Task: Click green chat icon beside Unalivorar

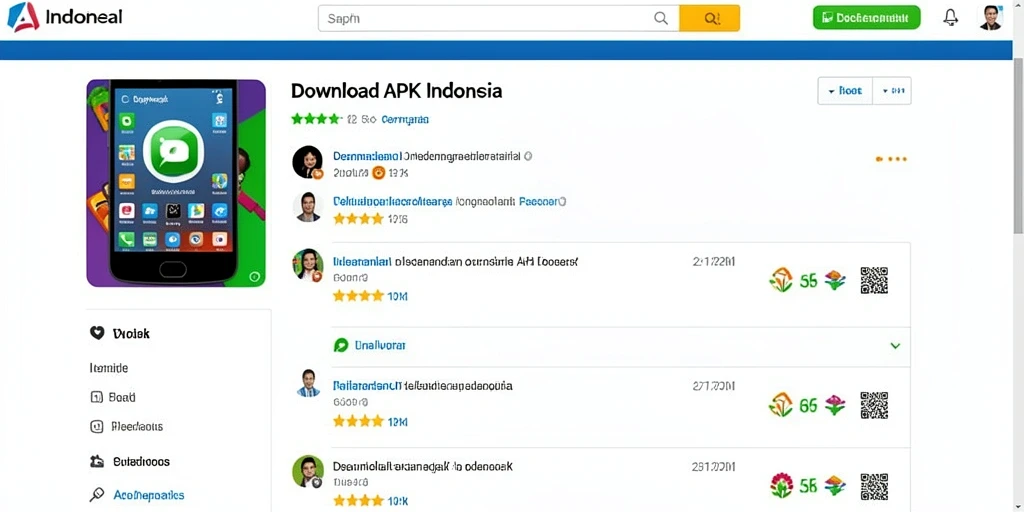Action: click(341, 345)
